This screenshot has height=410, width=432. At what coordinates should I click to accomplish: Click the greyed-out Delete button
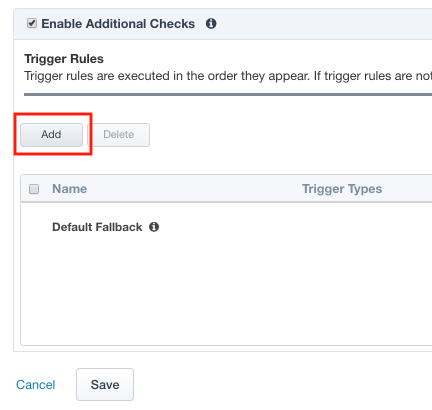119,135
